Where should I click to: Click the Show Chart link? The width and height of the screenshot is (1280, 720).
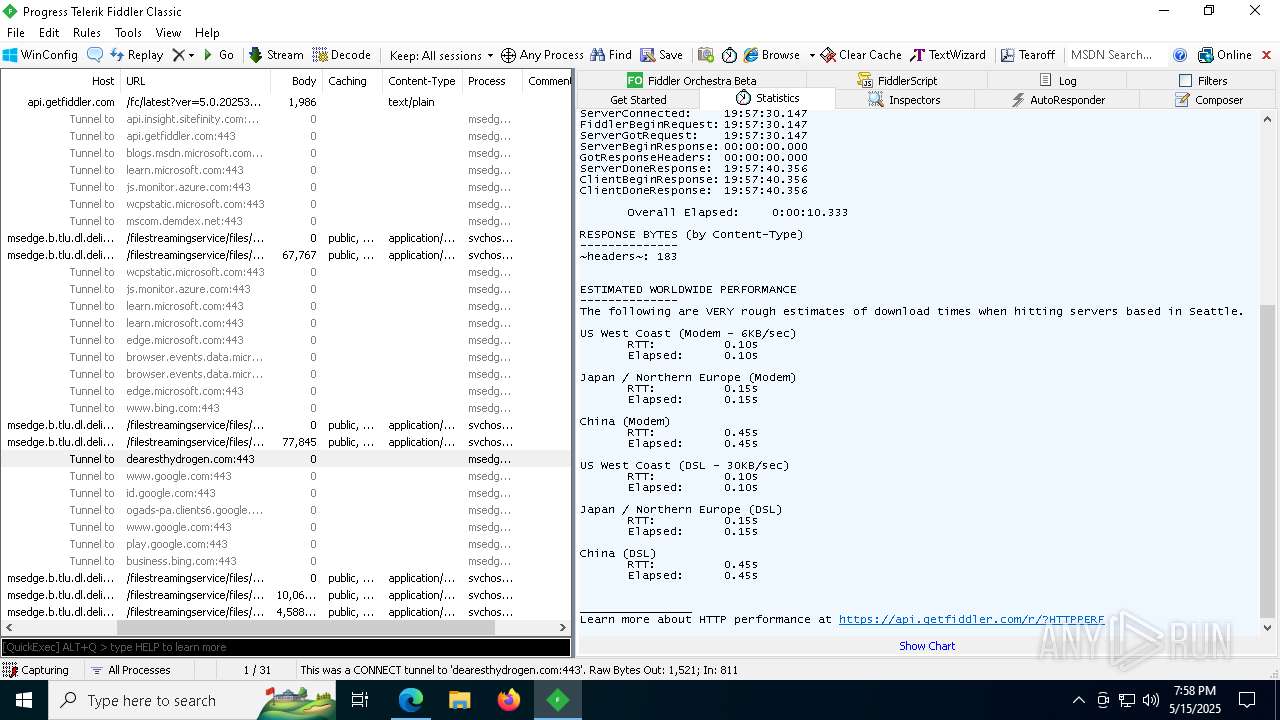click(927, 646)
